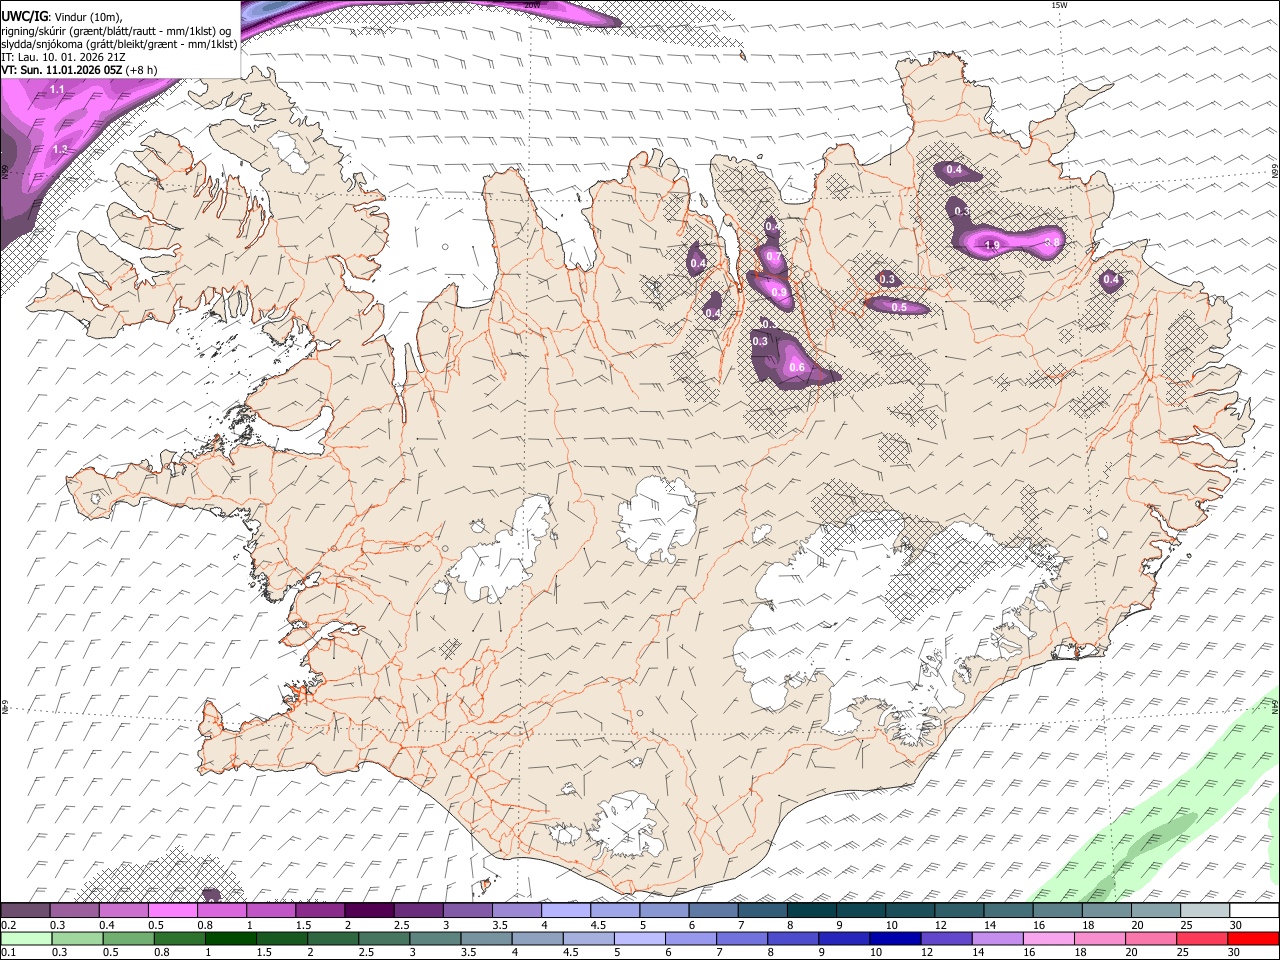Click the 0.7 precipitation value on the map
This screenshot has width=1280, height=960.
coord(773,257)
